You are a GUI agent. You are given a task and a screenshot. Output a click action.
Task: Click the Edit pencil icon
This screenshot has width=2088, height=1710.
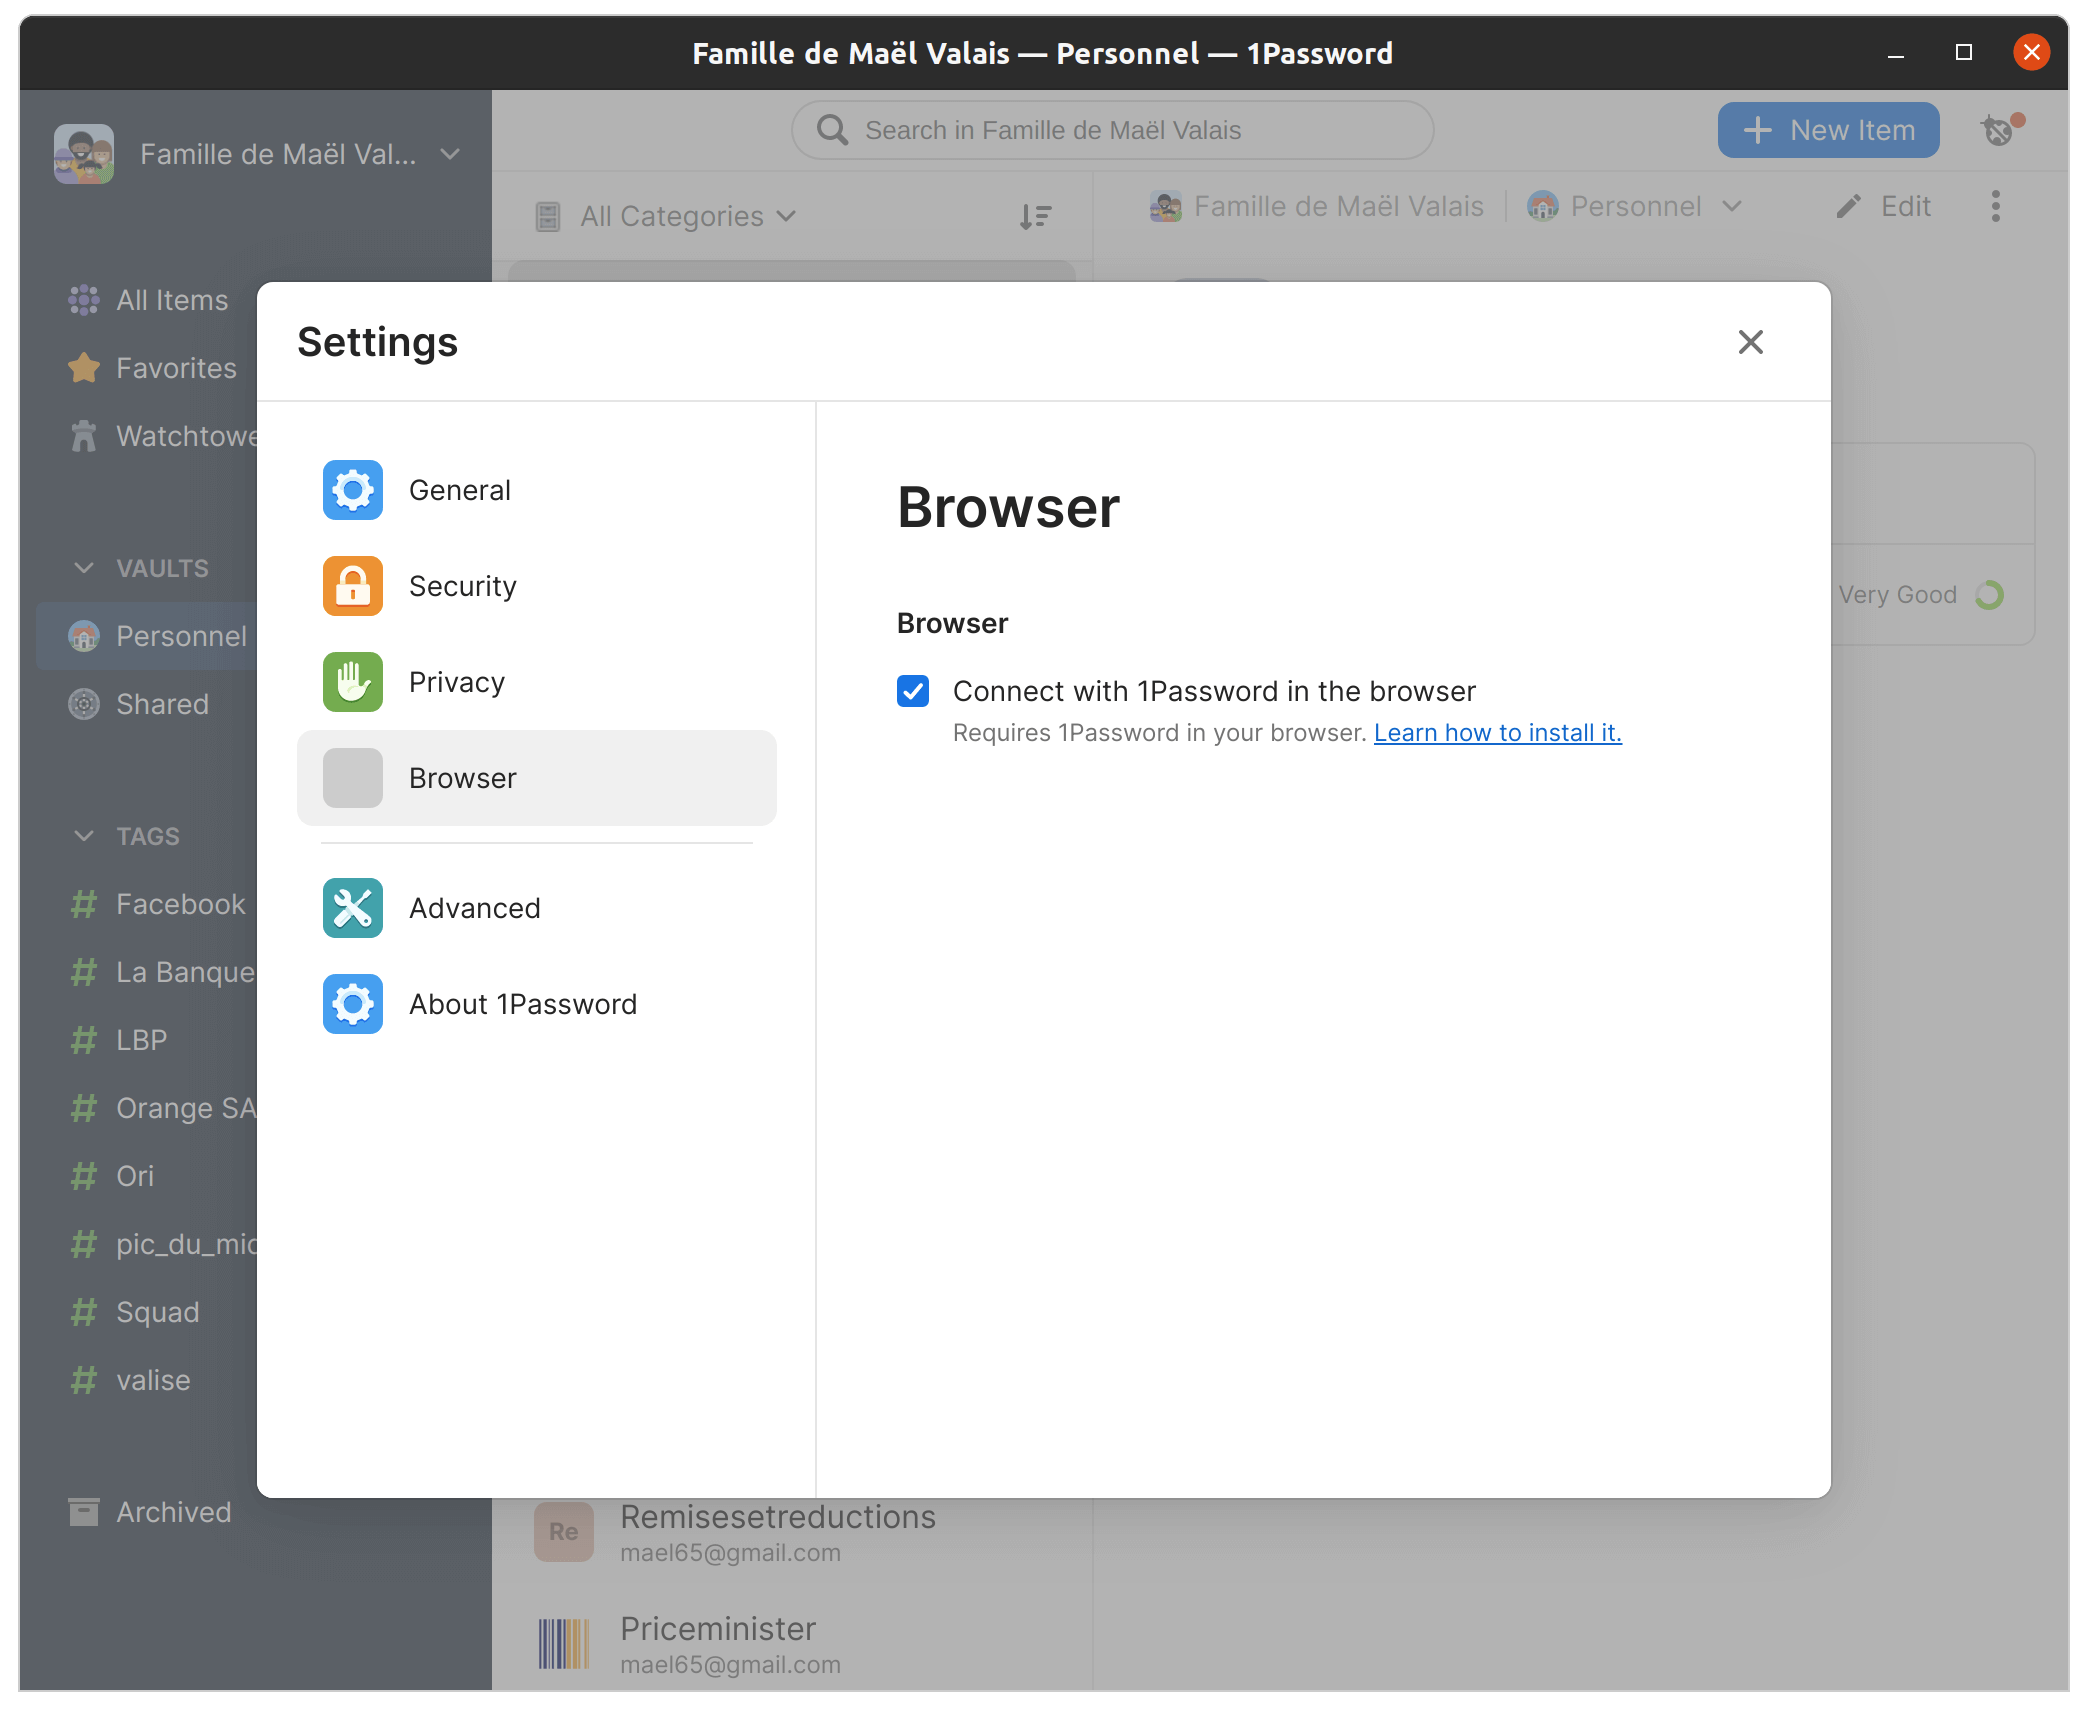[1849, 206]
